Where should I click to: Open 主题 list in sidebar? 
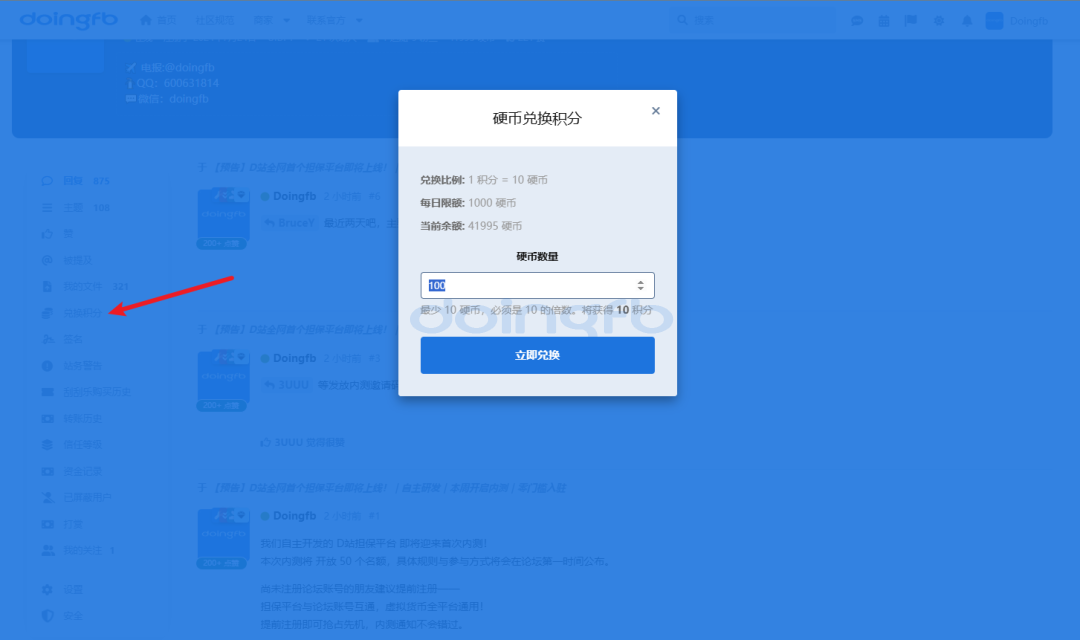click(x=73, y=207)
